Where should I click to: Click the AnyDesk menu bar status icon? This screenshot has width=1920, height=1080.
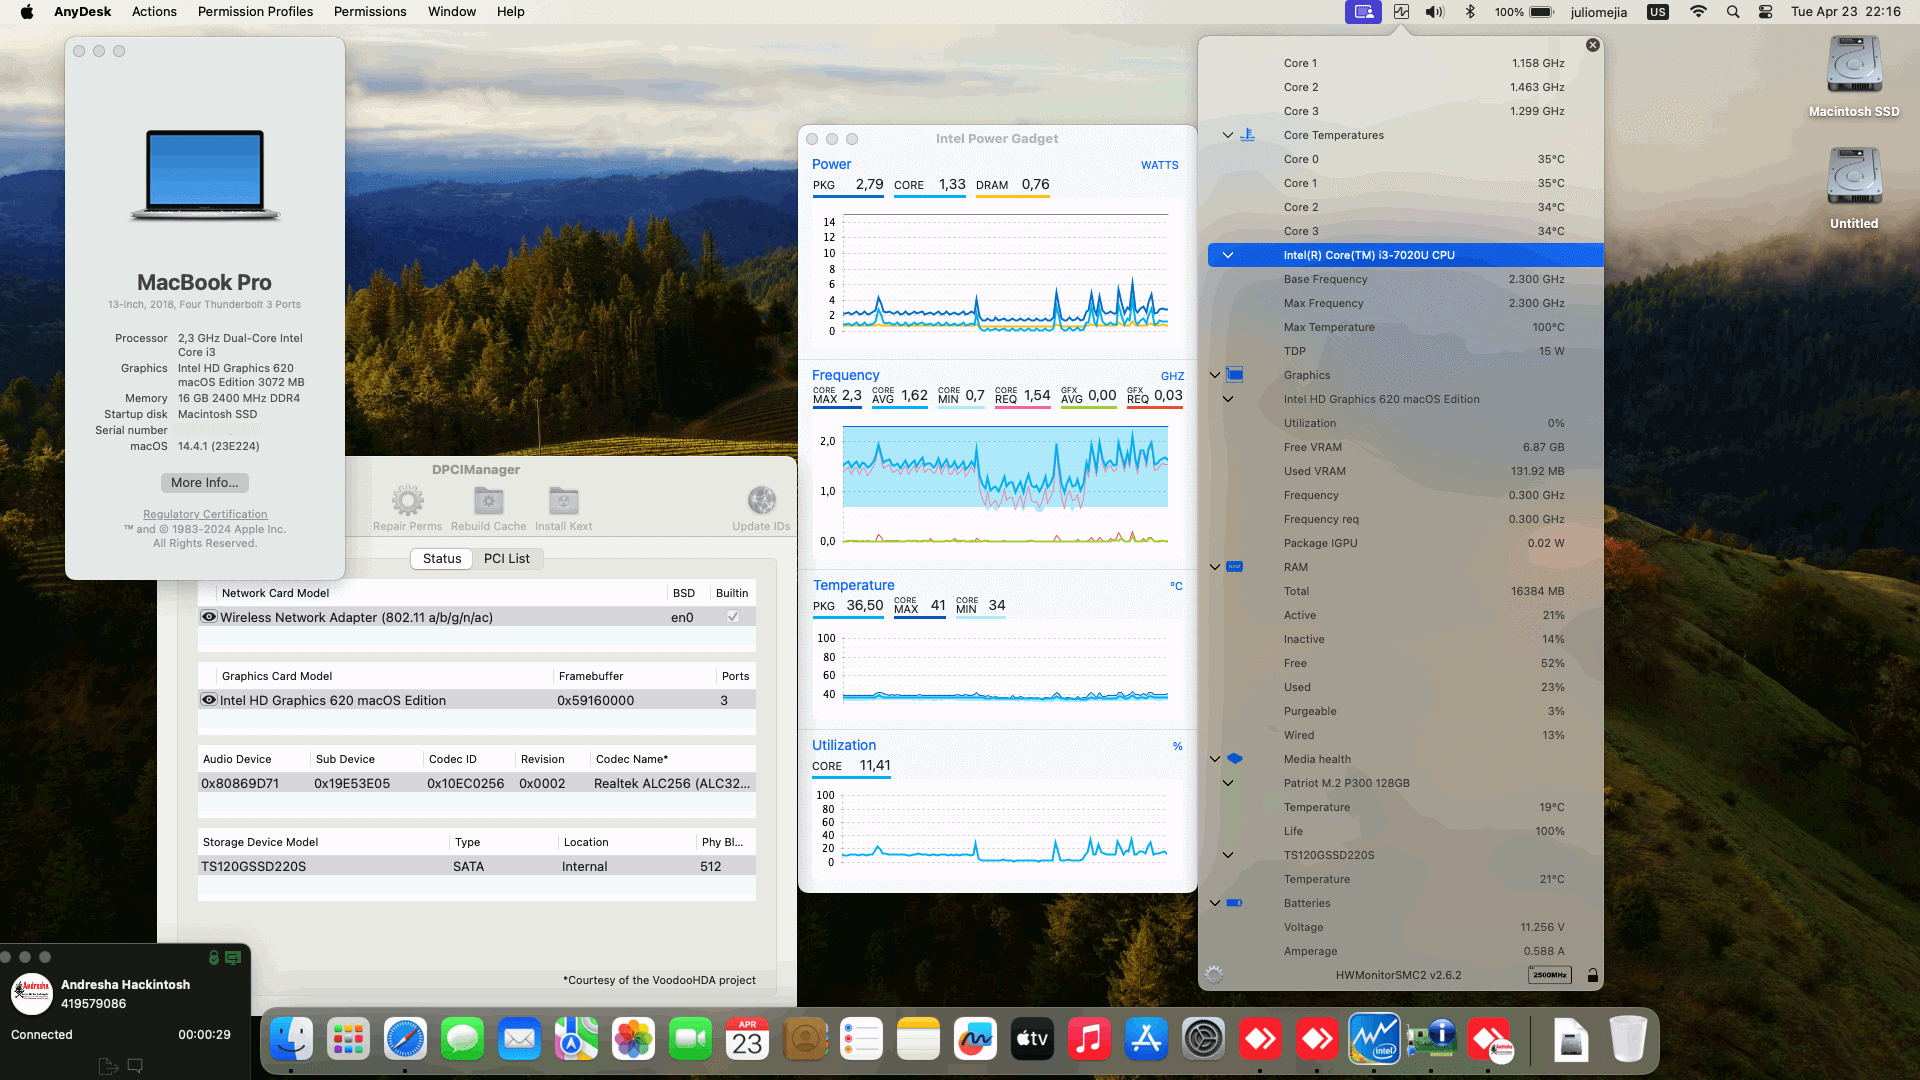[x=1363, y=12]
